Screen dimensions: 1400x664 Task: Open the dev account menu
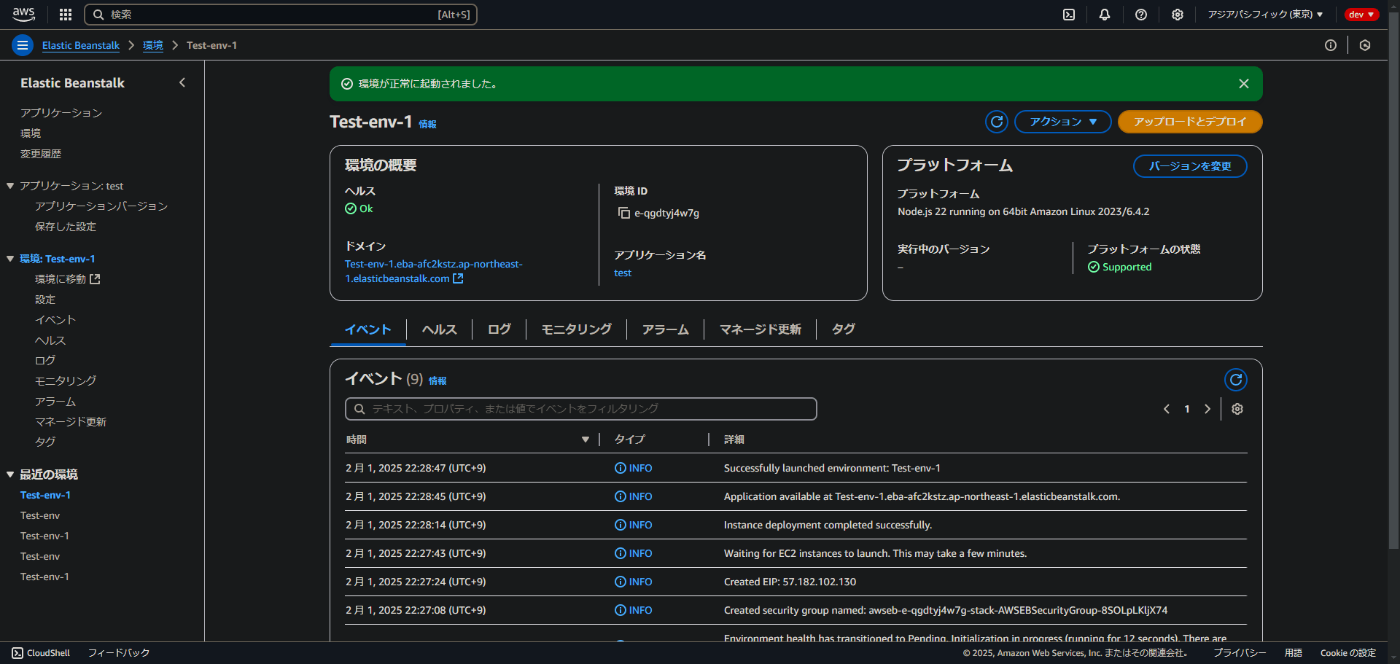pos(1362,15)
